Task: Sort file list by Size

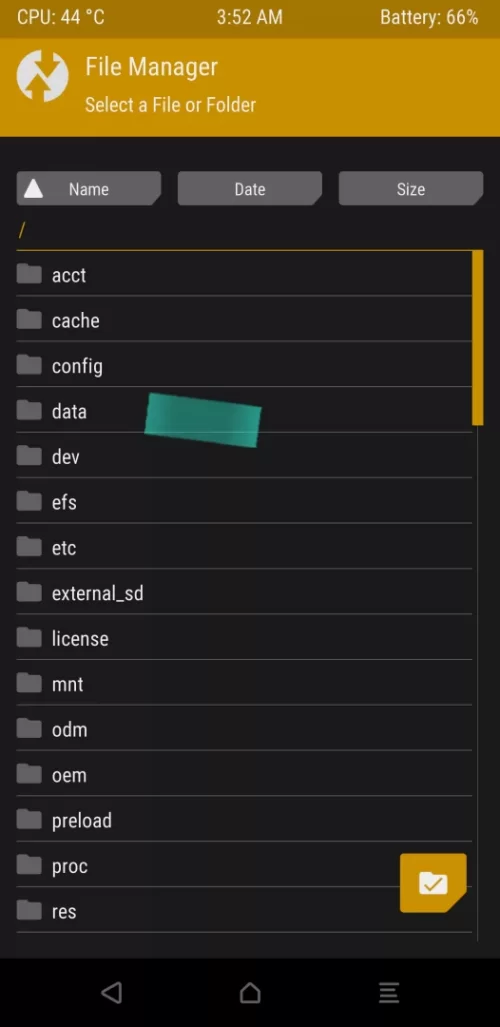Action: (x=411, y=189)
